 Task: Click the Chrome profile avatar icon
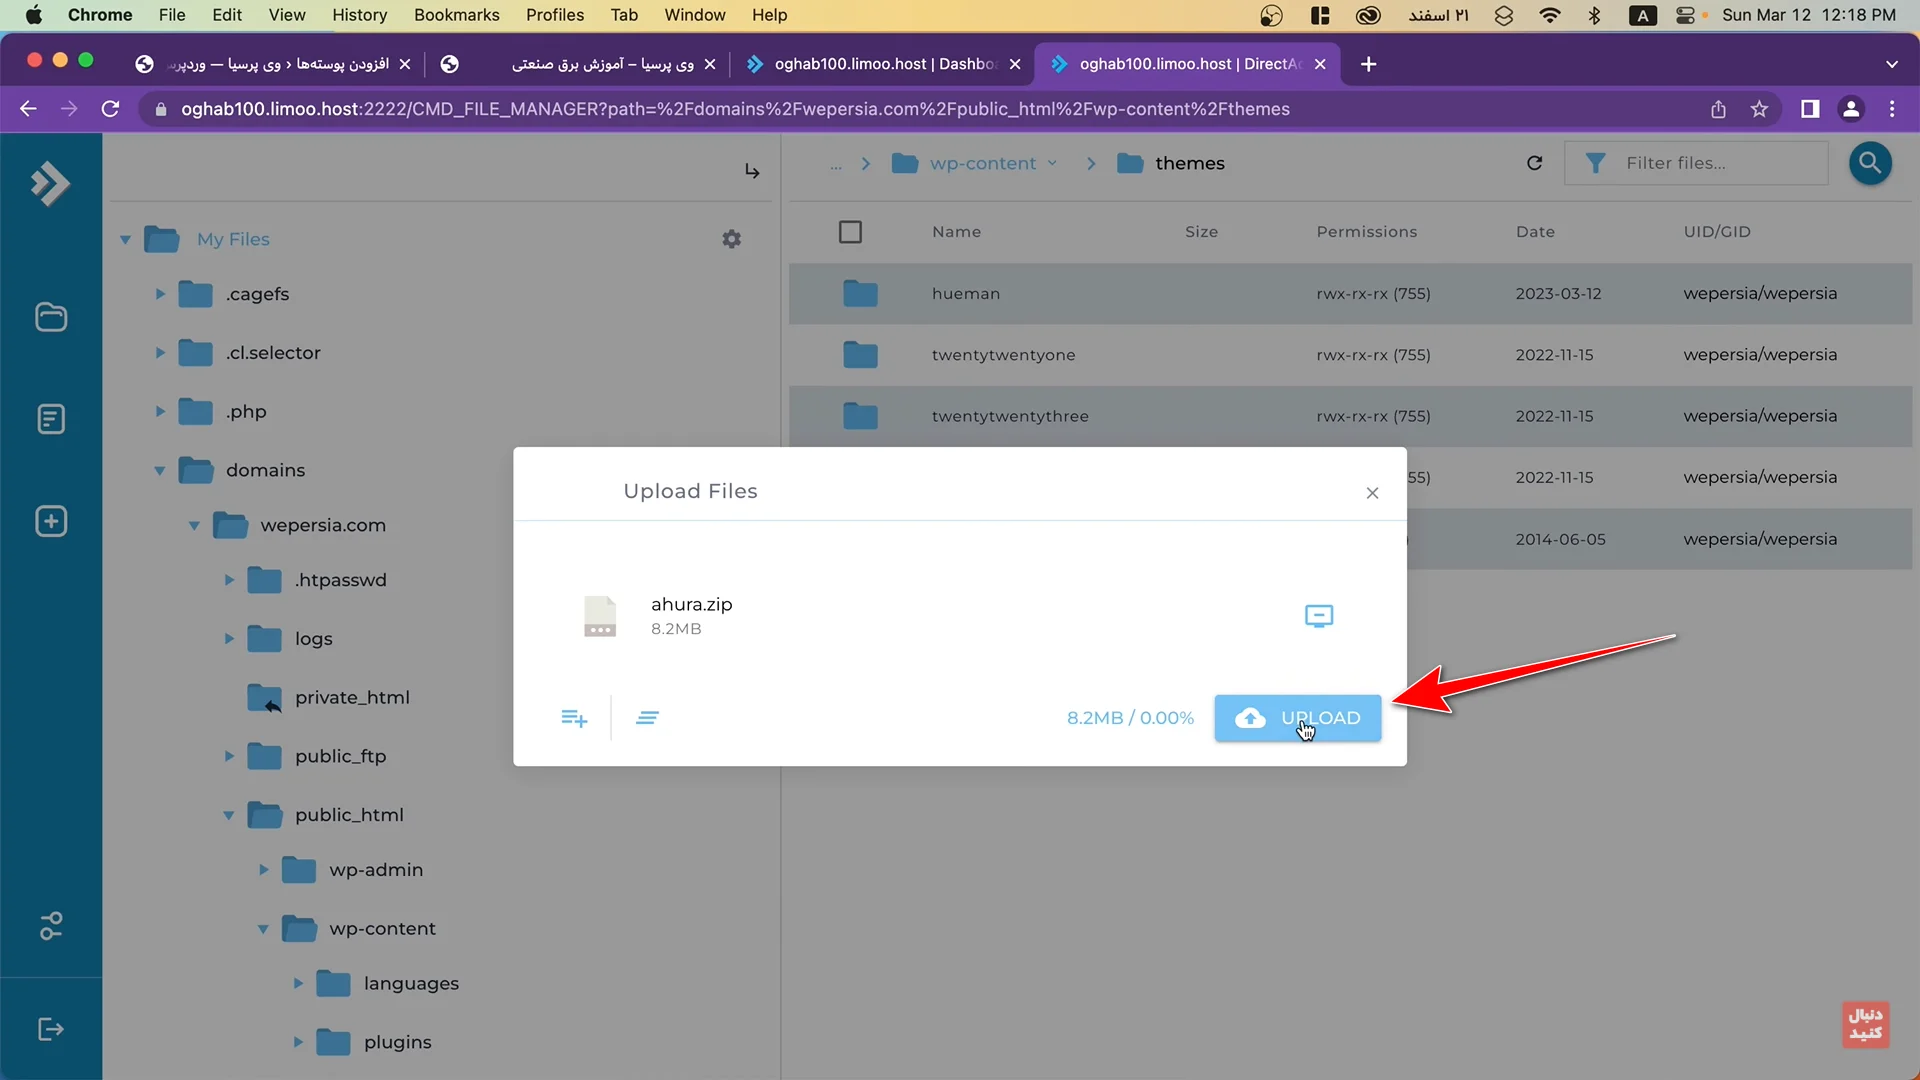tap(1851, 109)
